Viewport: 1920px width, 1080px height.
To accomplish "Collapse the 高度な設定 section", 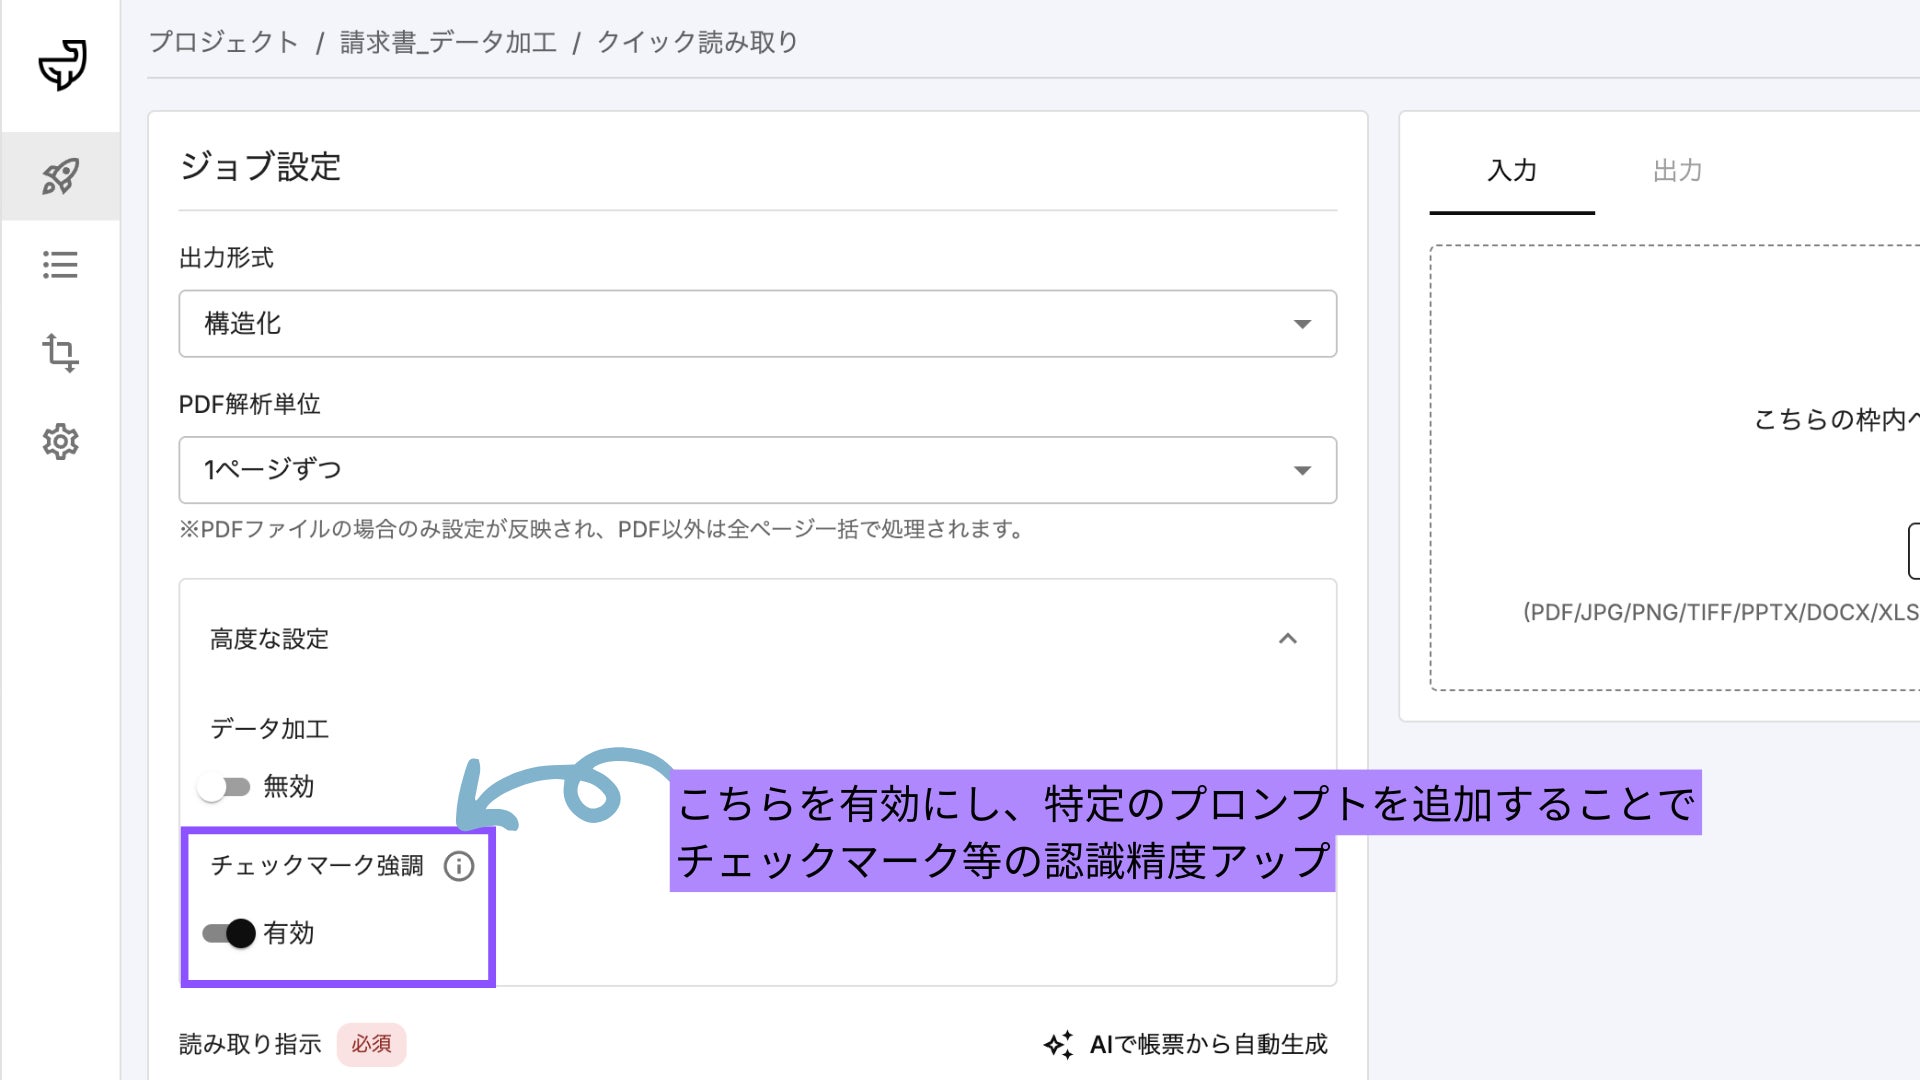I will pos(1288,639).
